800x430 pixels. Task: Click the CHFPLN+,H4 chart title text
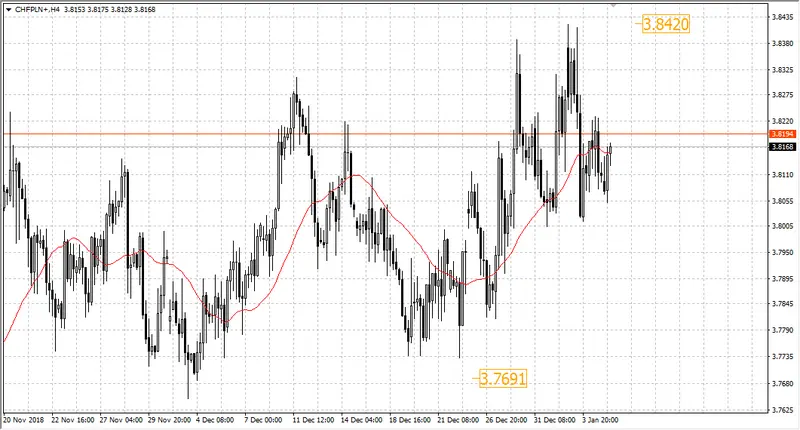(39, 10)
